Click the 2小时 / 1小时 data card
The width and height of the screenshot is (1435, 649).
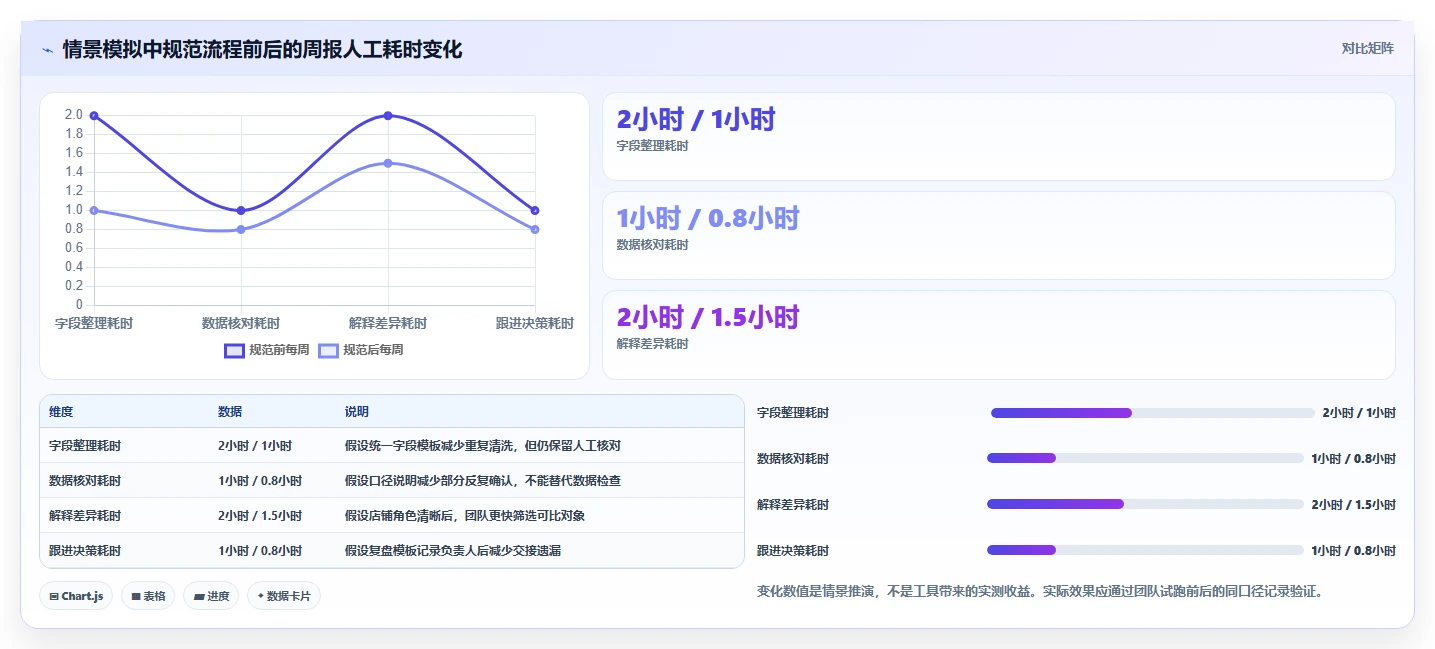click(x=998, y=136)
